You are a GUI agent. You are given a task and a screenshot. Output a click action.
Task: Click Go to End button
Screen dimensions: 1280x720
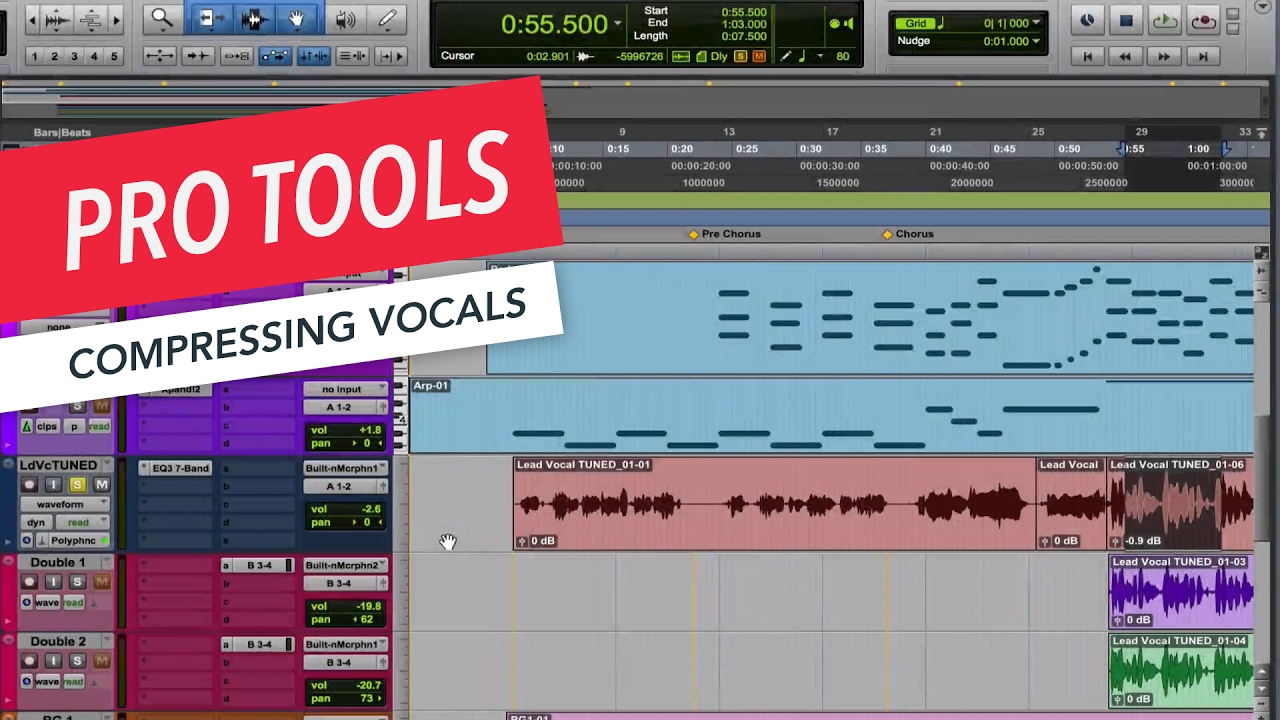[x=1203, y=57]
